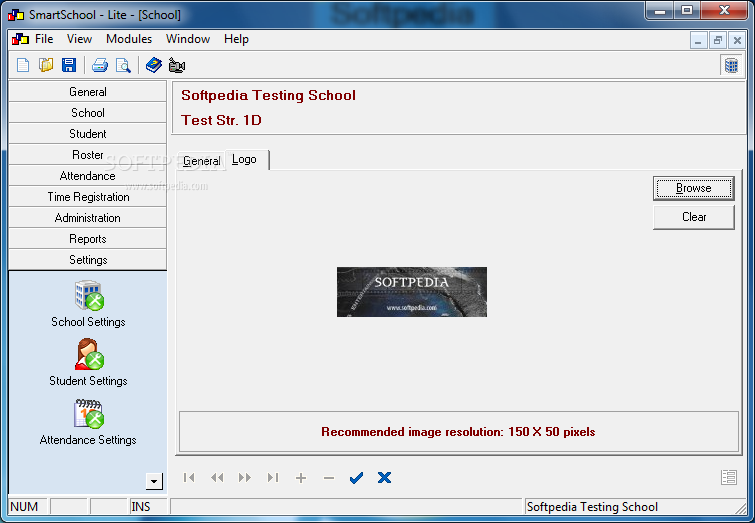Open School Settings icon in sidebar
This screenshot has width=755, height=523.
tap(89, 295)
